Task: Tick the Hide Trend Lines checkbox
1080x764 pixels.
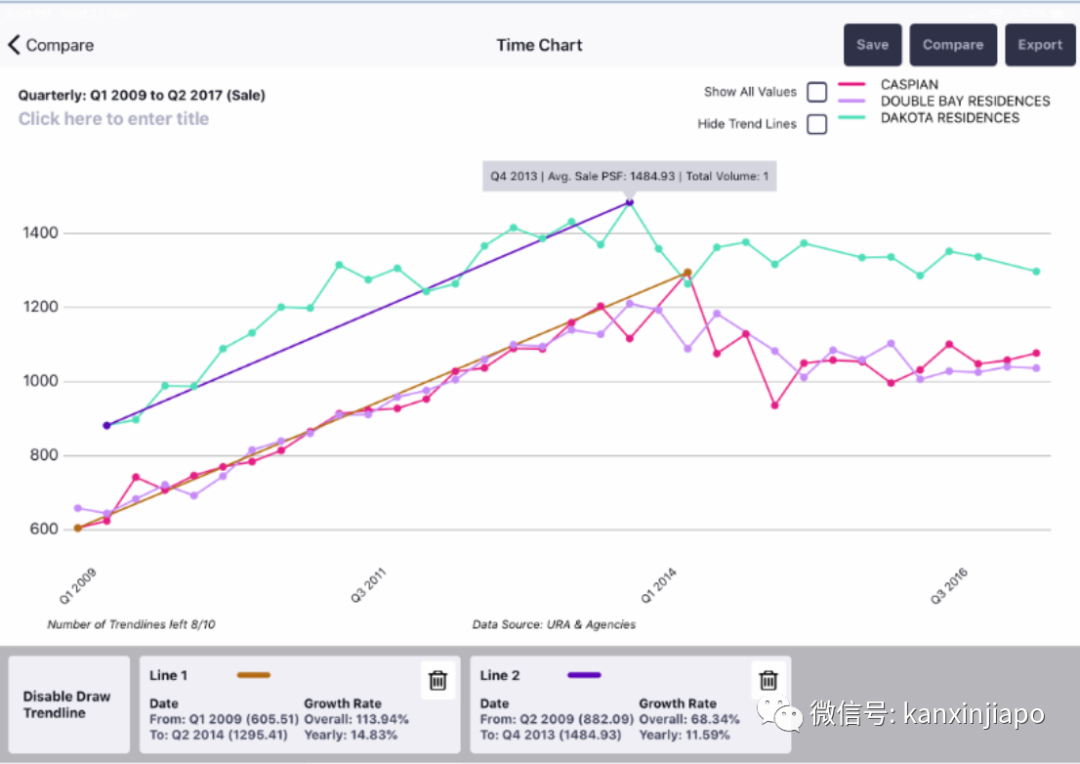Action: [x=817, y=125]
